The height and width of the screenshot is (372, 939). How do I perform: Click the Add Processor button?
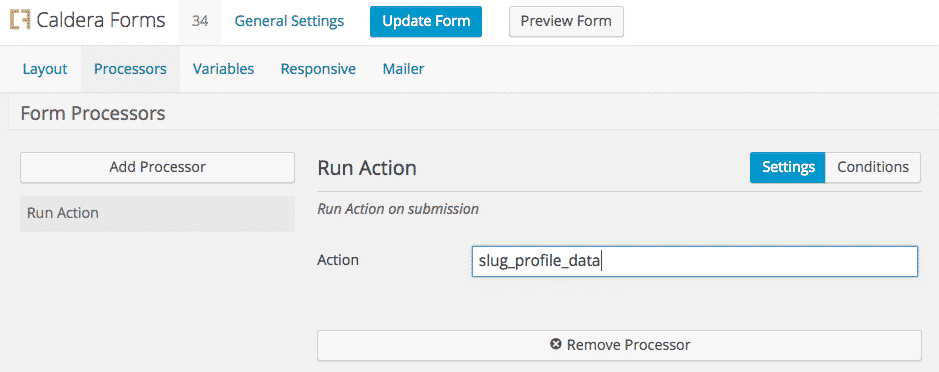157,167
